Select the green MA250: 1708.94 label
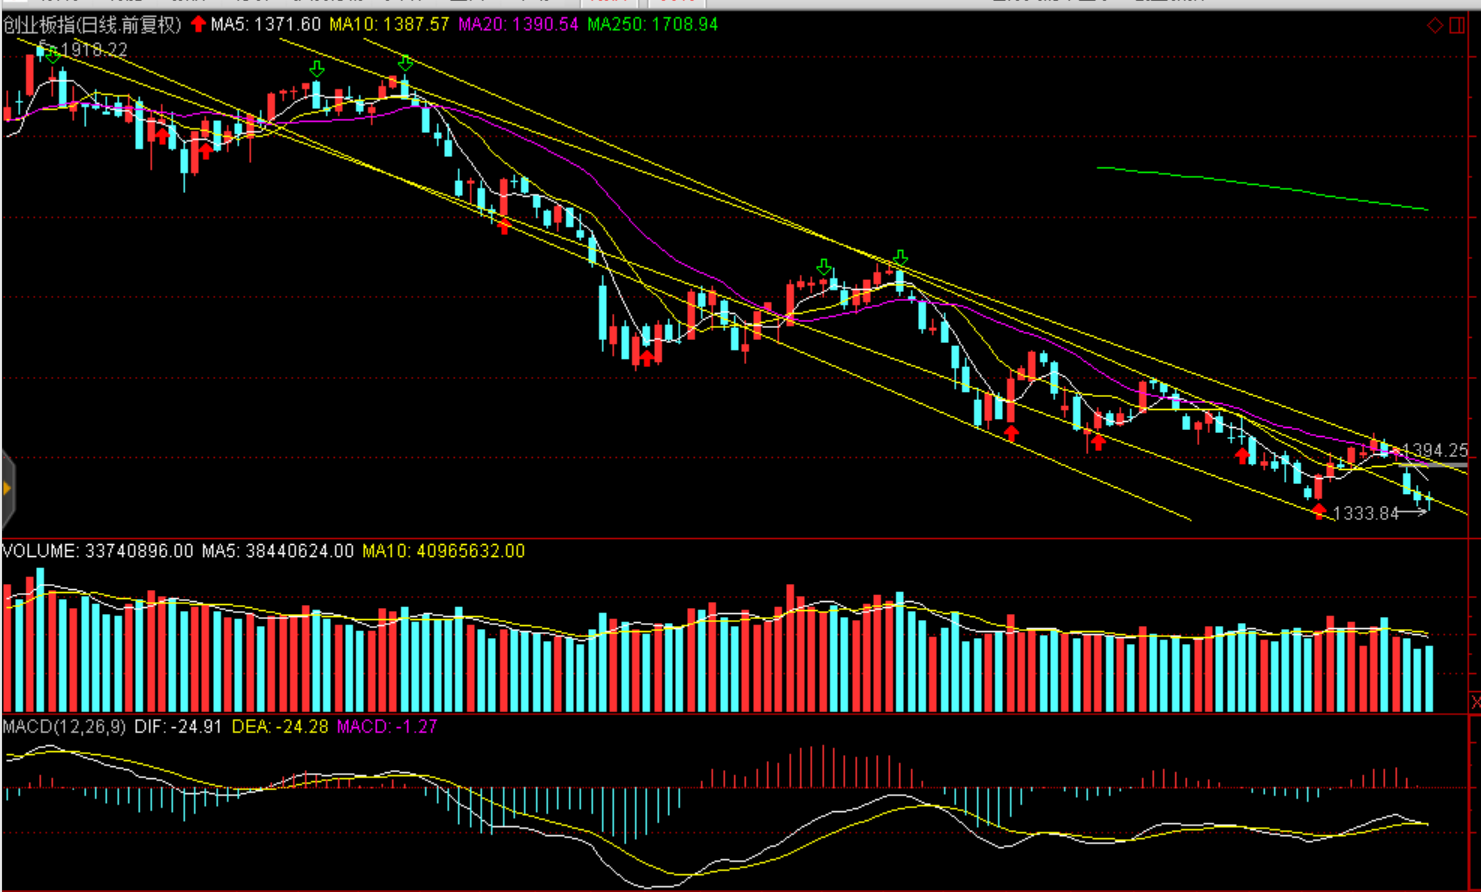This screenshot has height=892, width=1481. (x=652, y=24)
